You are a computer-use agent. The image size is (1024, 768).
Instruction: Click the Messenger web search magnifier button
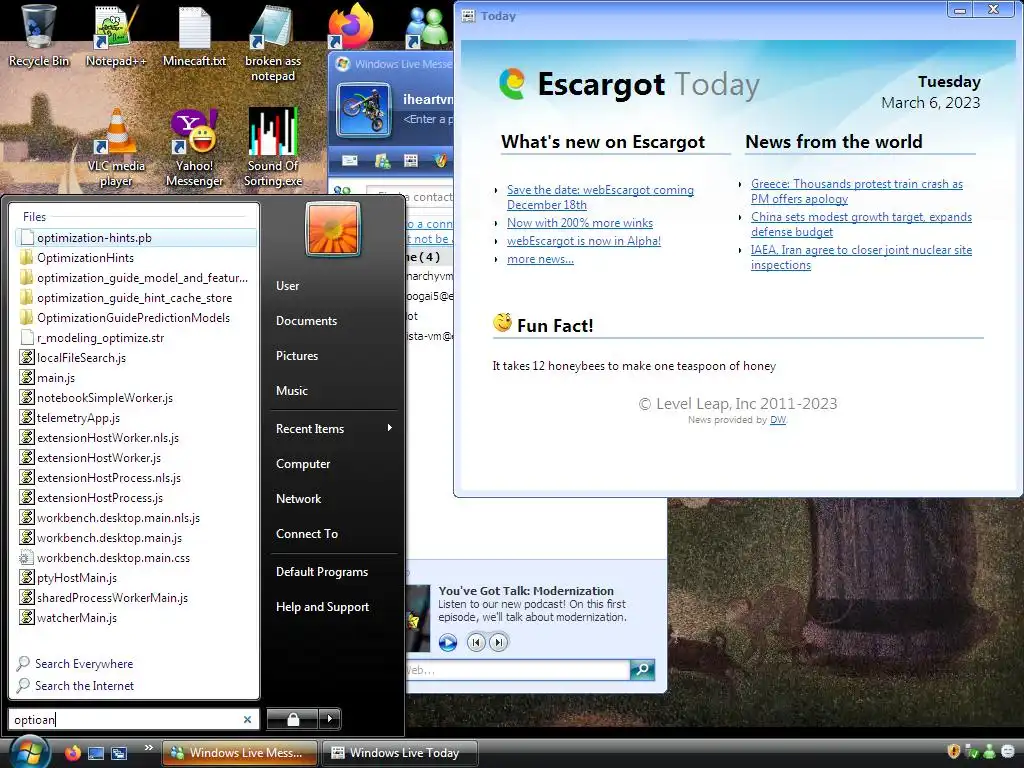(x=643, y=669)
